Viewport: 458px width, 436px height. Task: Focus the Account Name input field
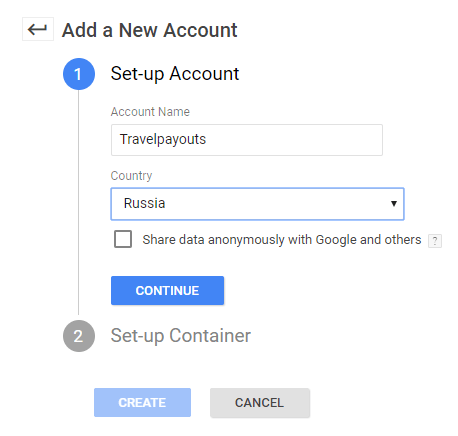(247, 140)
